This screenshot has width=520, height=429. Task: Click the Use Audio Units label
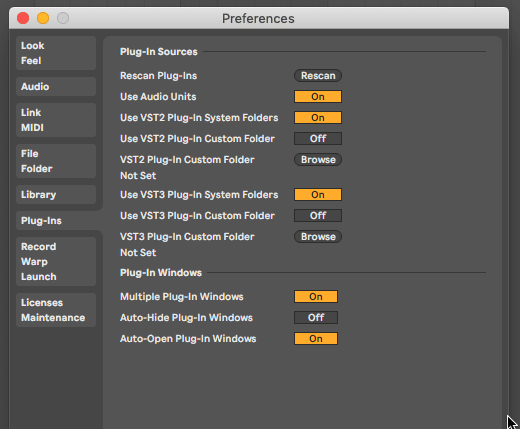tap(158, 97)
